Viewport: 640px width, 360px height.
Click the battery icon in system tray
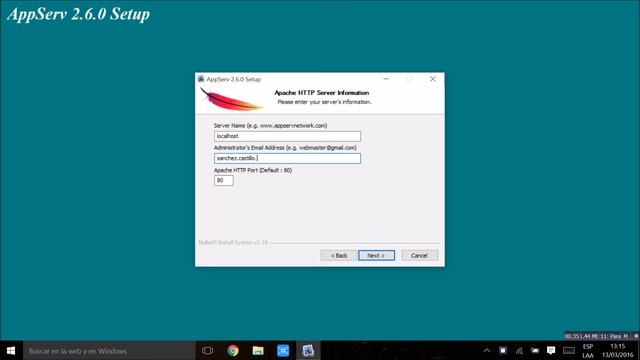click(535, 351)
